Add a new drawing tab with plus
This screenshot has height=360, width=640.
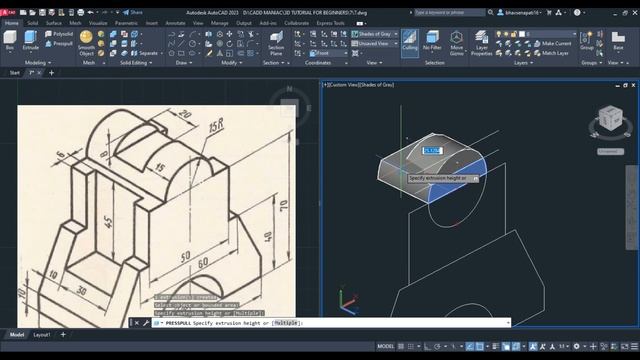51,73
